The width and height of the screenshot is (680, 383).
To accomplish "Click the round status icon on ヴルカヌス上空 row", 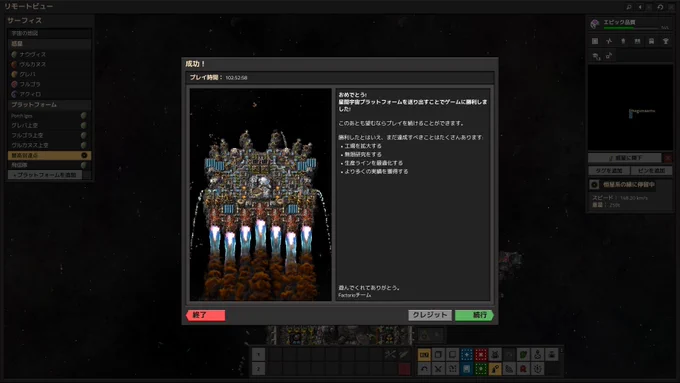I will (84, 145).
